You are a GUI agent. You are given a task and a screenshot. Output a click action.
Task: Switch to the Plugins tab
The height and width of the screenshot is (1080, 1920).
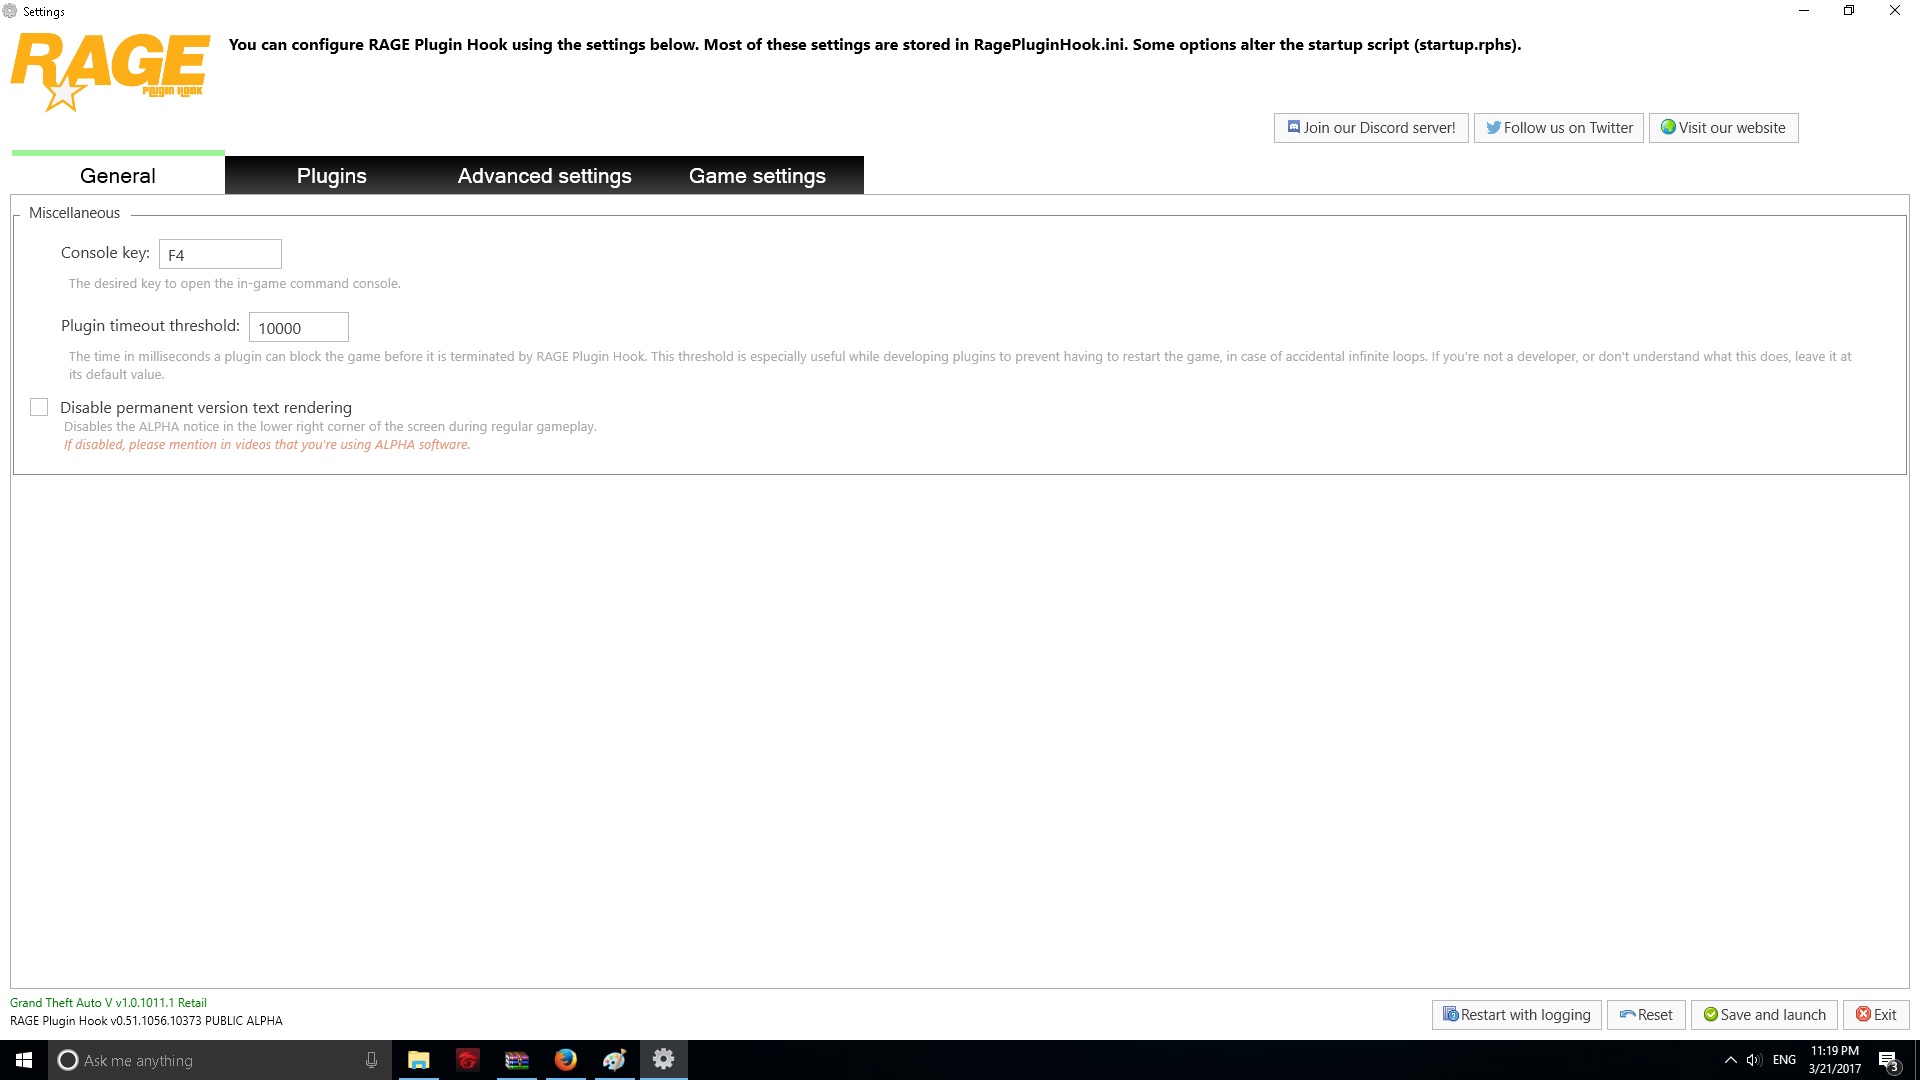point(331,176)
